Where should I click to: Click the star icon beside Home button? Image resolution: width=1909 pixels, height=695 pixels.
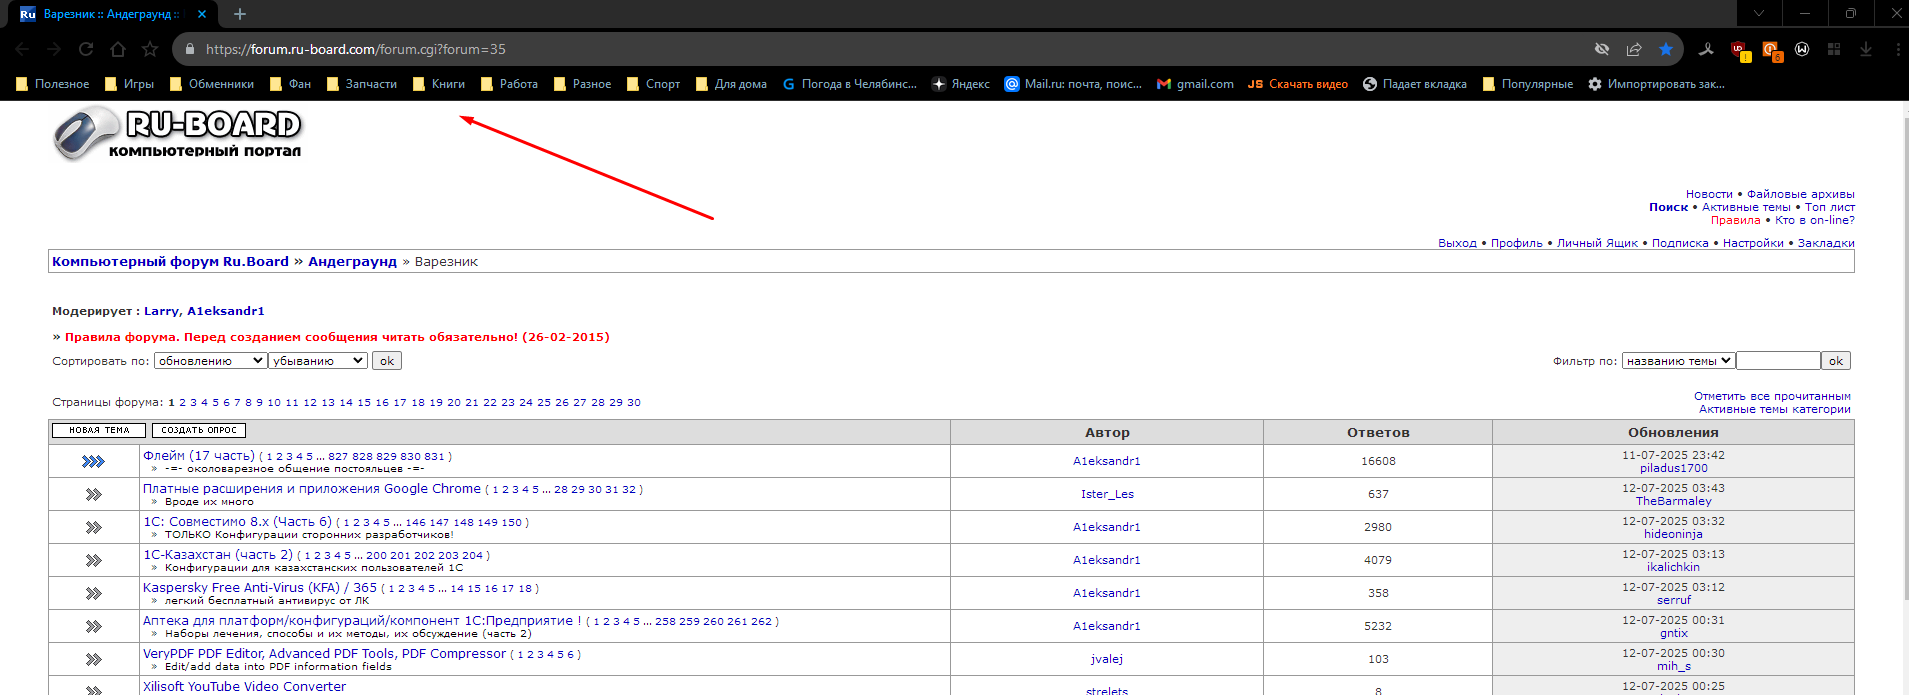tap(150, 49)
